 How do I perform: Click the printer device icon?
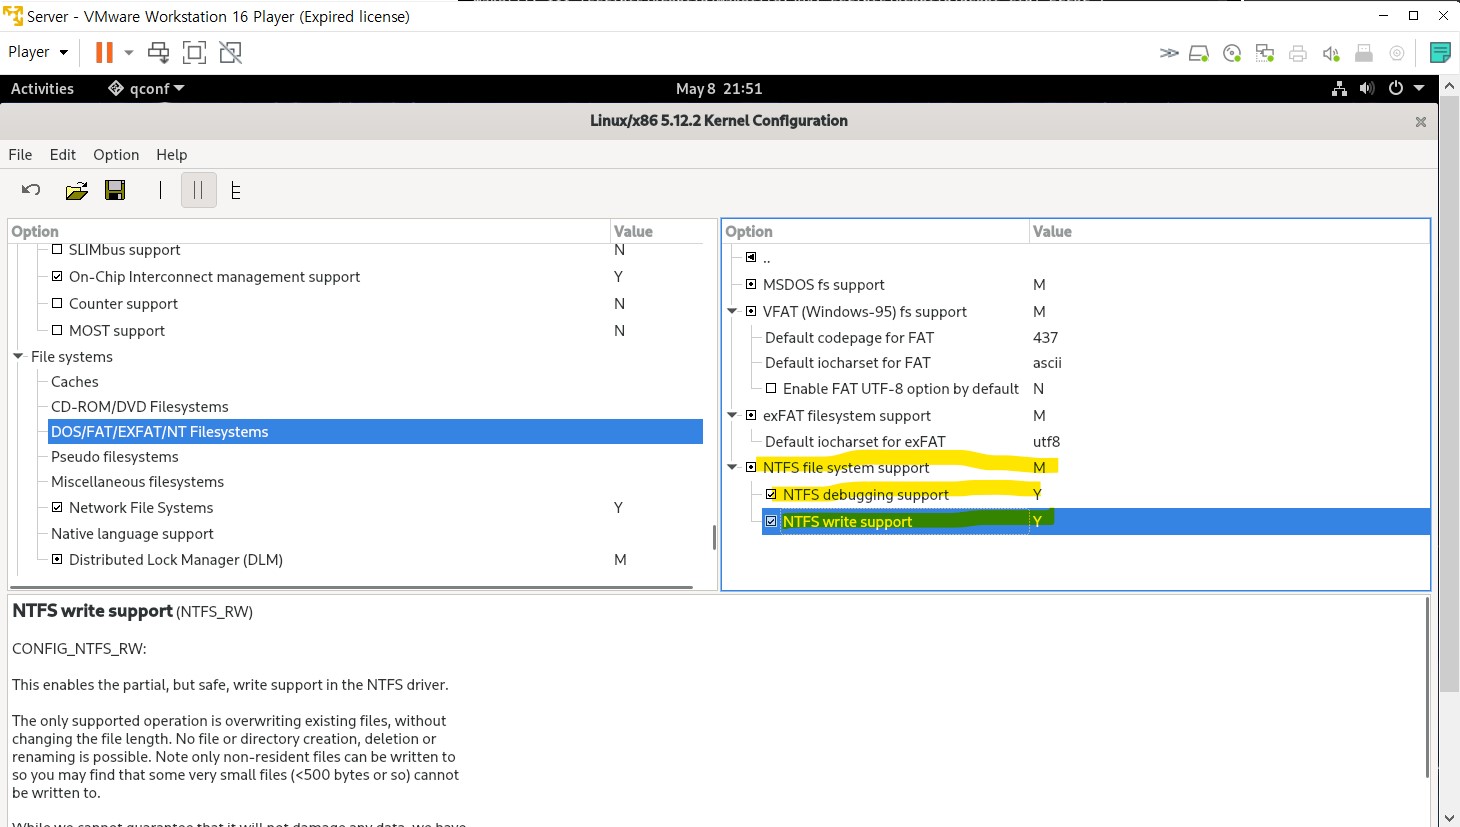pos(1298,53)
